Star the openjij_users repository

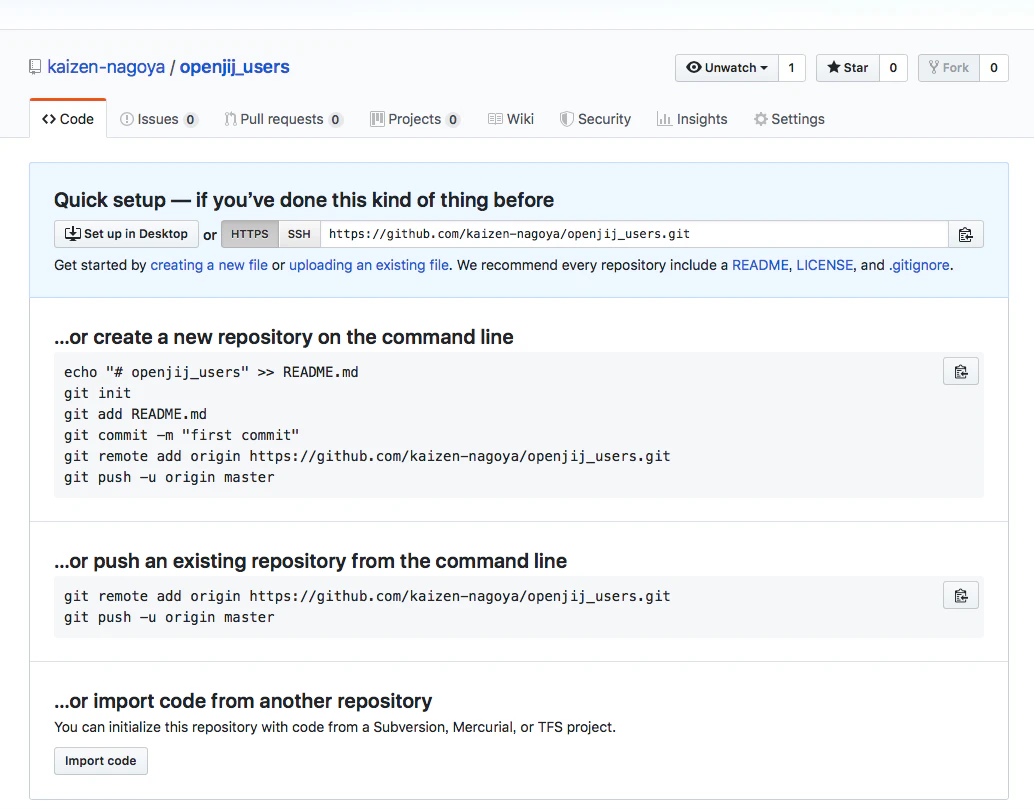847,68
